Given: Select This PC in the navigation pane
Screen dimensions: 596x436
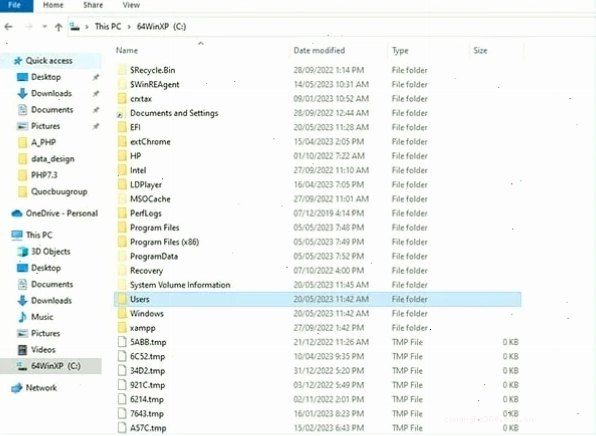Looking at the screenshot, I should click(39, 235).
